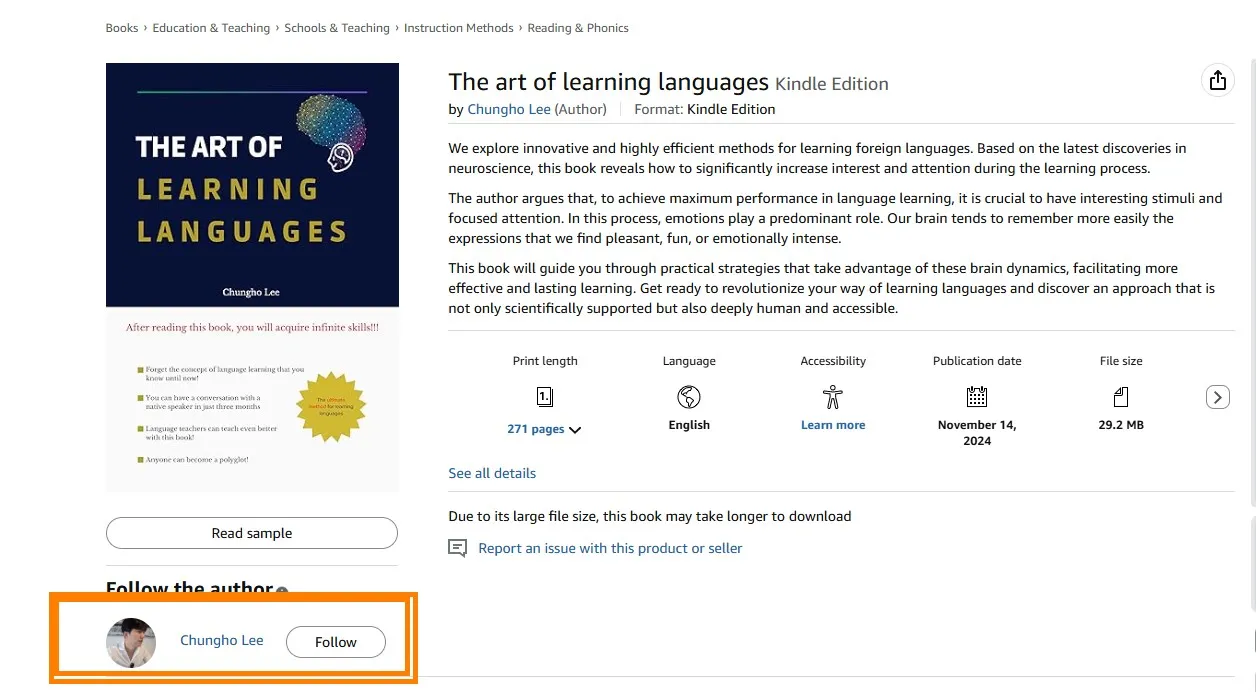The image size is (1256, 692).
Task: Click the share icon at top right
Action: [1217, 81]
